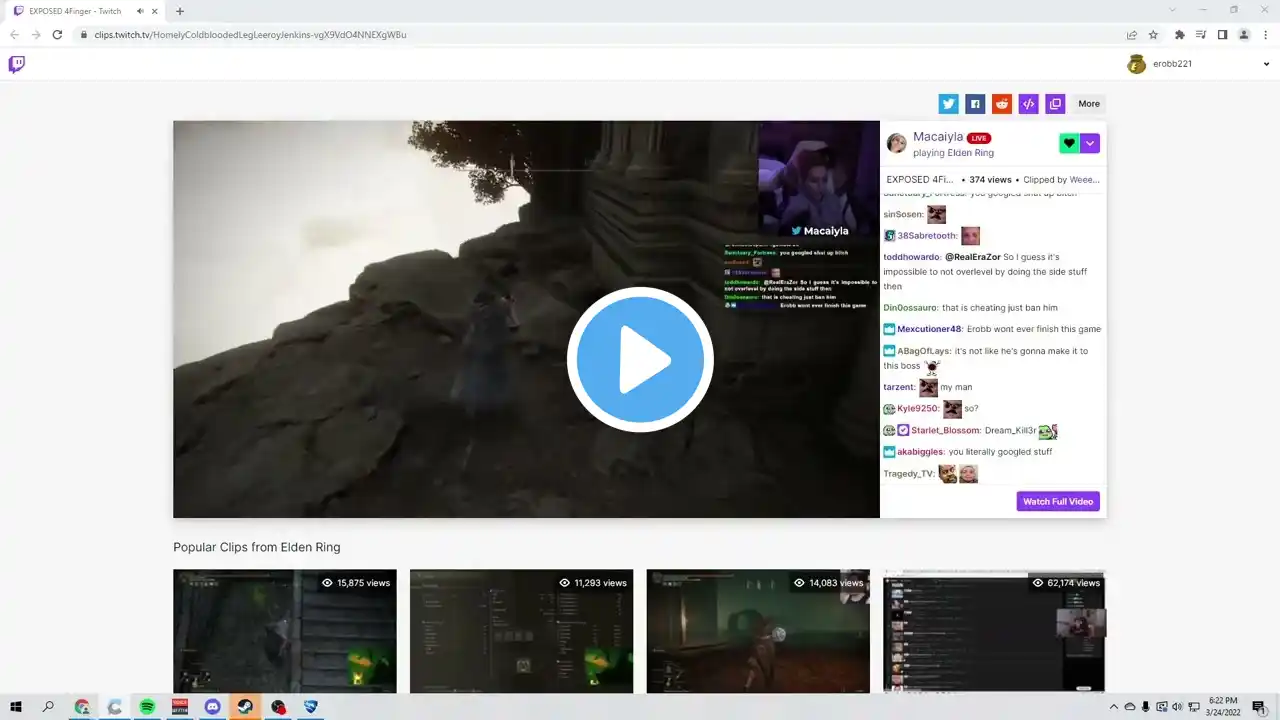Play the clip with the big play button
This screenshot has width=1280, height=720.
pyautogui.click(x=640, y=360)
